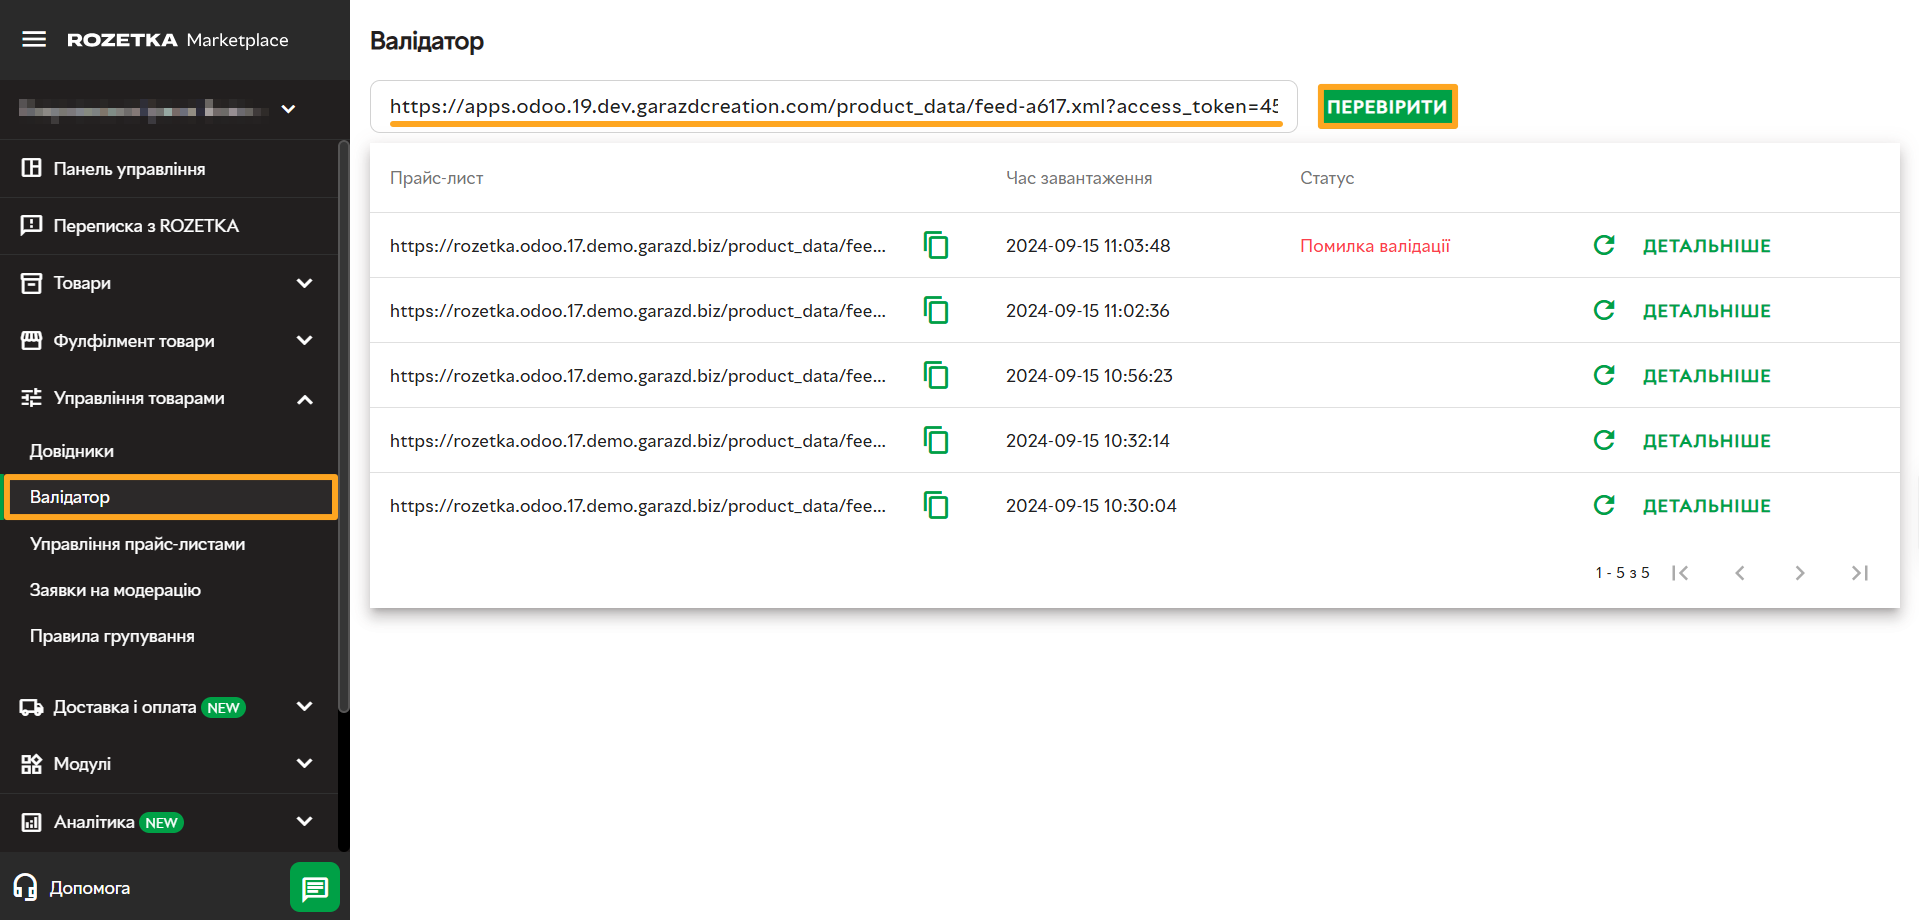Click the Допомога headset icon
The image size is (1919, 920).
[25, 887]
